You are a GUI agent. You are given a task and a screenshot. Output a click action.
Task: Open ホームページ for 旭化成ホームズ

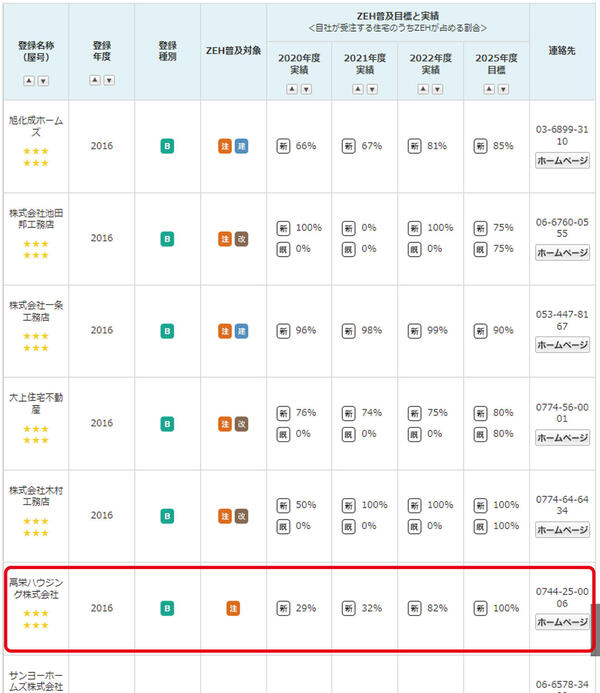point(562,160)
